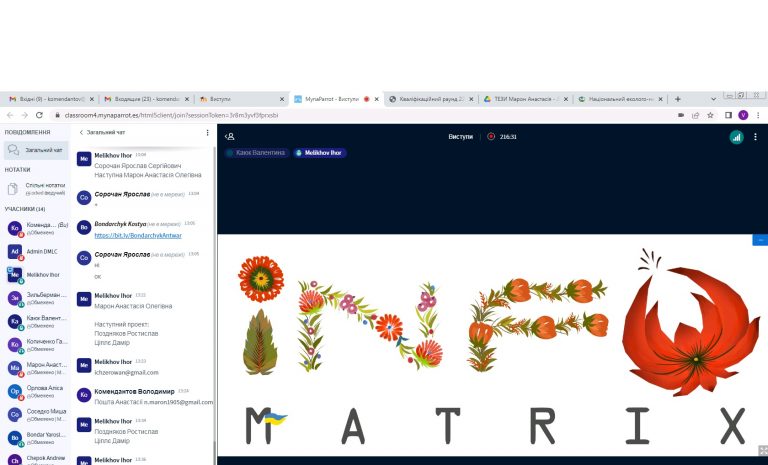This screenshot has height=465, width=768.
Task: Click the Каюк Валентина speaker indicator
Action: [x=257, y=153]
